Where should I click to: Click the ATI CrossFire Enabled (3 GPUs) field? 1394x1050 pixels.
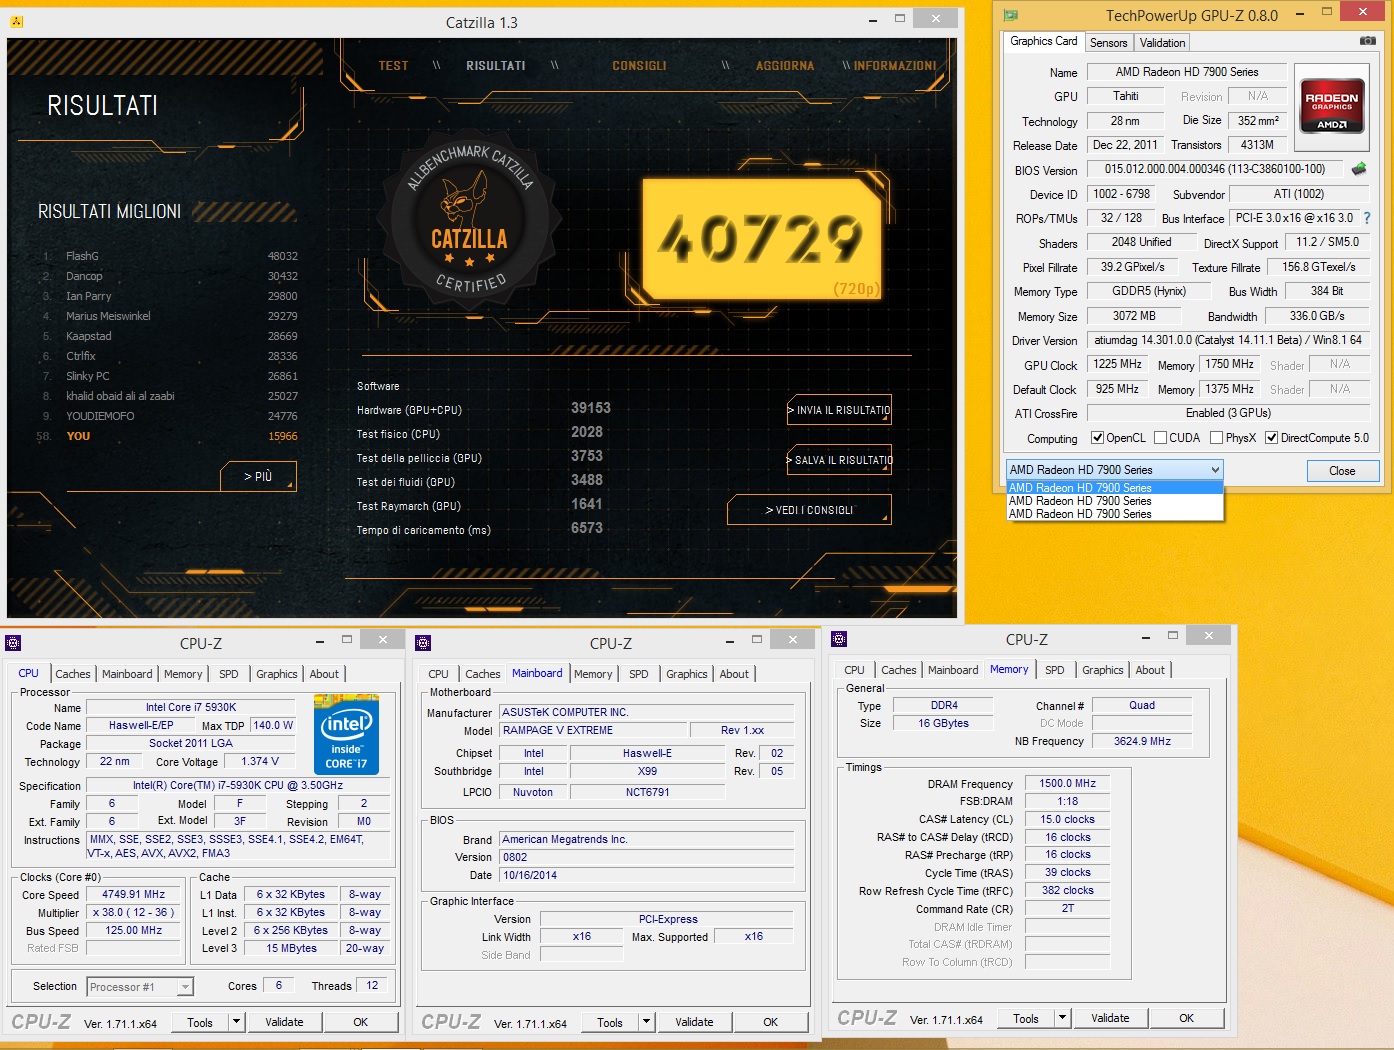point(1228,413)
